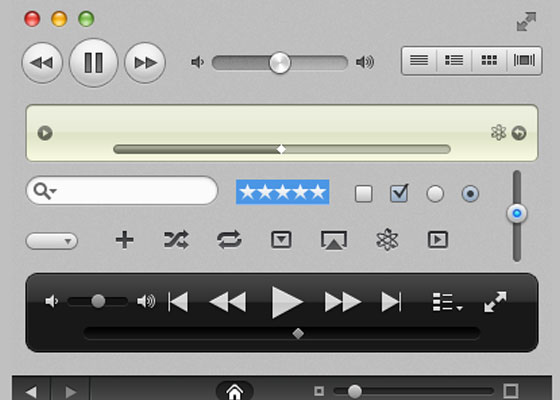Click Genius atom icon in LCD display
This screenshot has height=400, width=560.
click(498, 132)
